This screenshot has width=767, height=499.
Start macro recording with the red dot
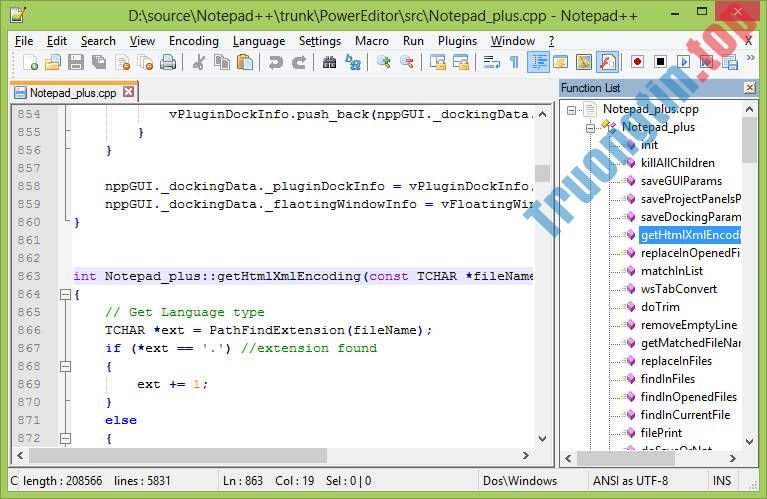pyautogui.click(x=637, y=62)
